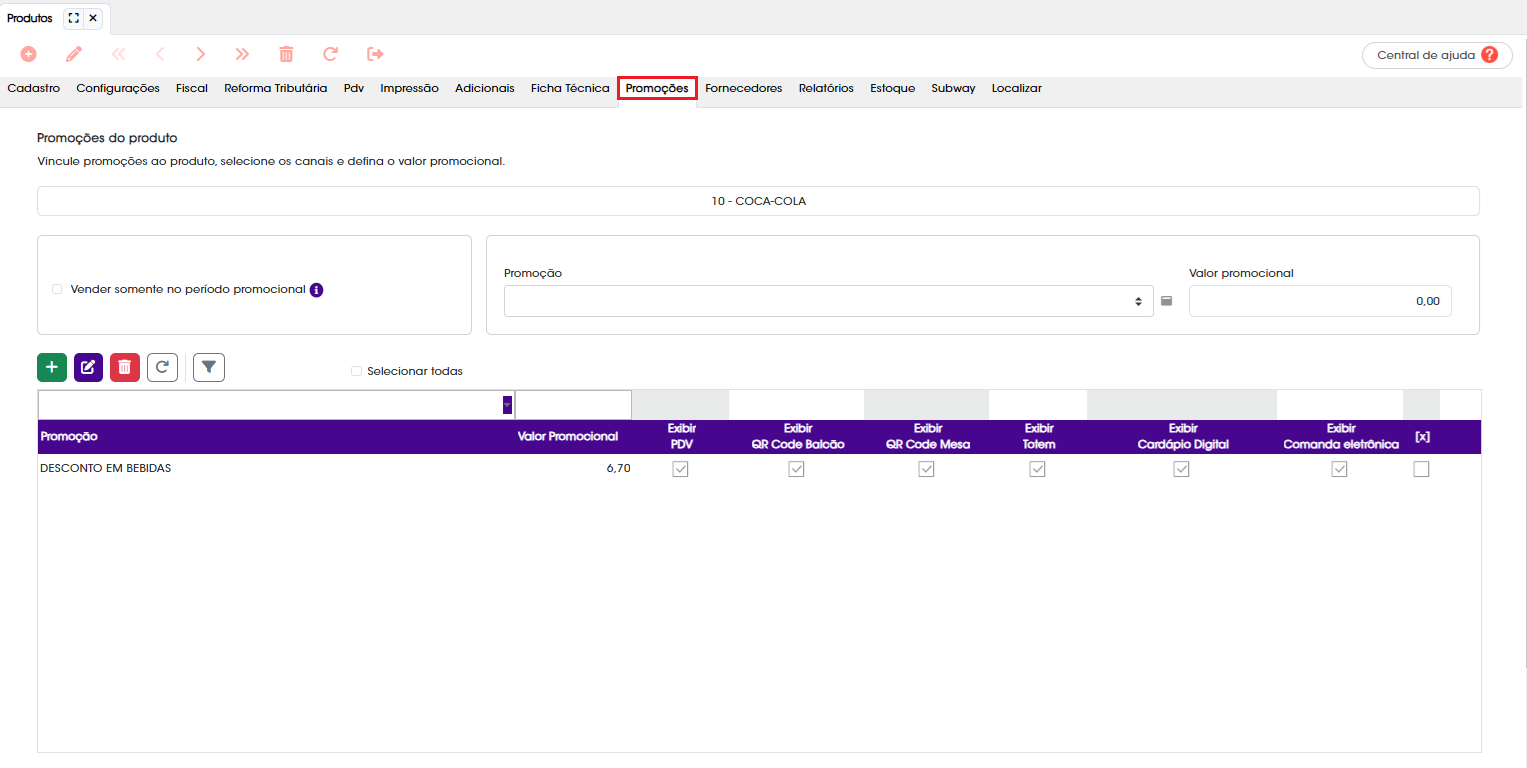Open the Cadastro tab
Image resolution: width=1527 pixels, height=768 pixels.
(34, 88)
